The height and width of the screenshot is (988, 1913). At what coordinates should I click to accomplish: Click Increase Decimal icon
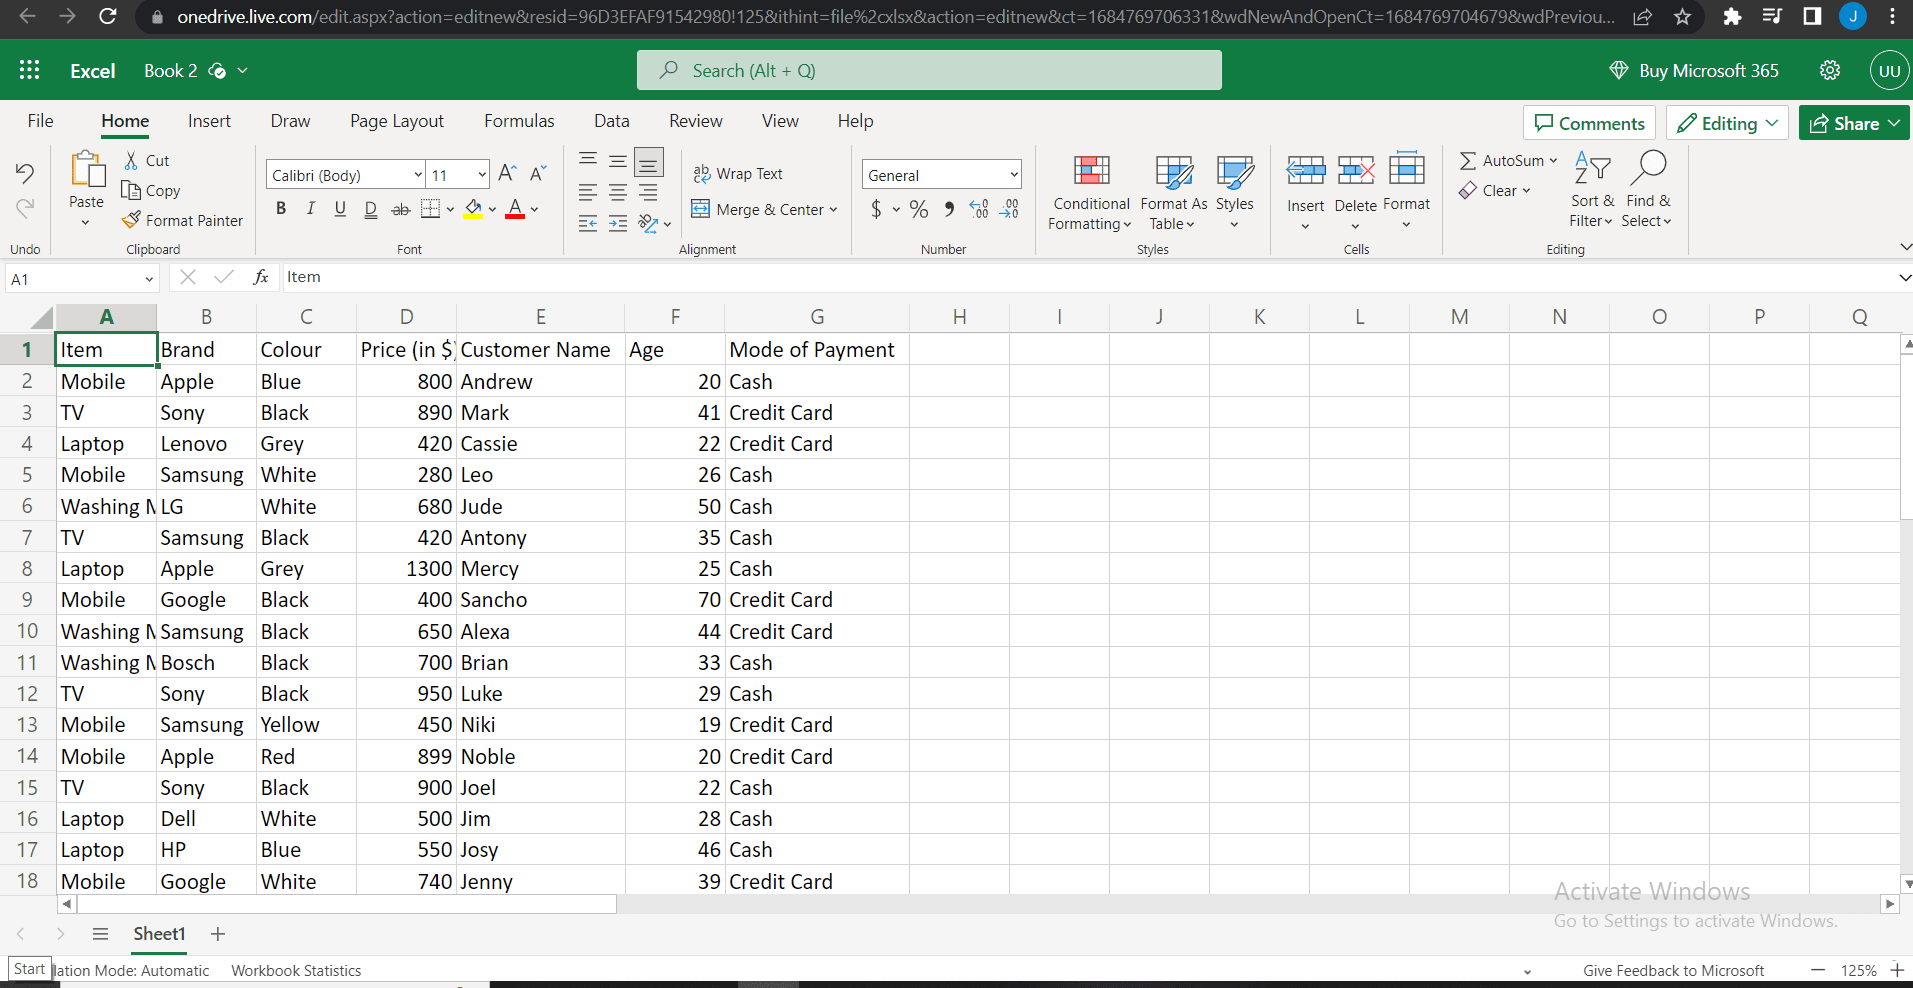(x=978, y=209)
